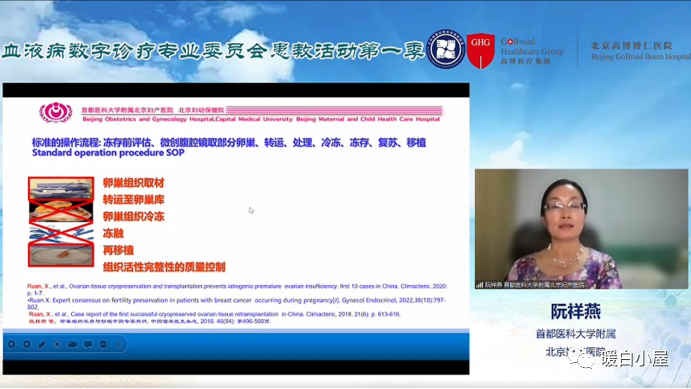Click the text 首都医科大学附属 under speaker name
The height and width of the screenshot is (389, 691).
(576, 334)
